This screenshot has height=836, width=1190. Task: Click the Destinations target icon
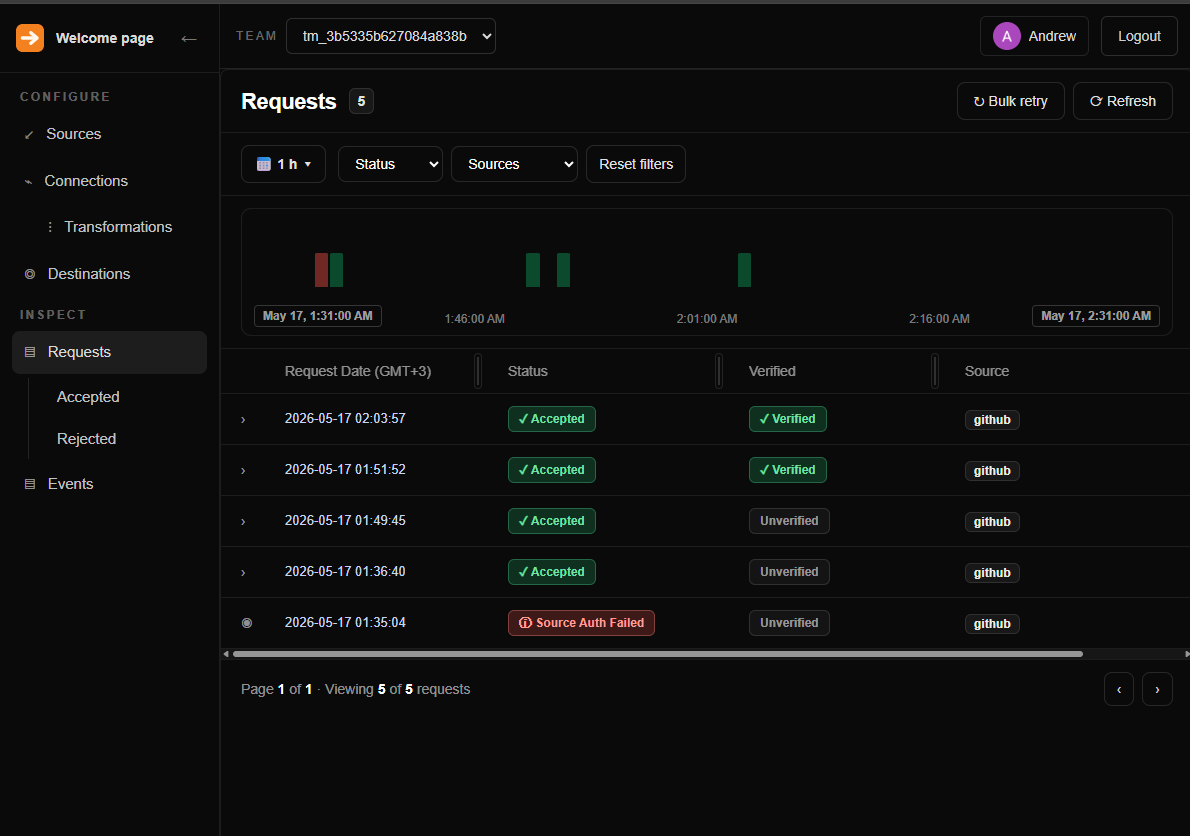pos(30,274)
